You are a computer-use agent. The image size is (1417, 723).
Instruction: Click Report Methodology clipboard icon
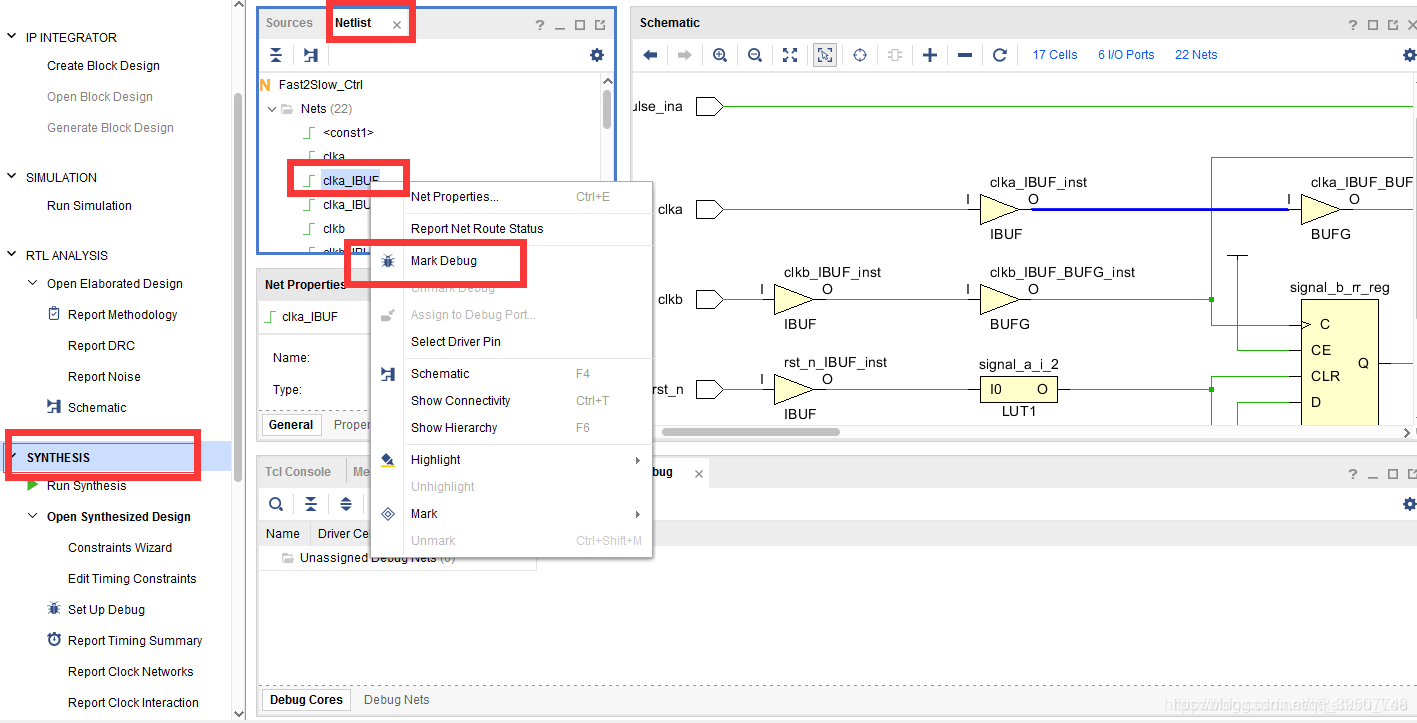(x=54, y=314)
